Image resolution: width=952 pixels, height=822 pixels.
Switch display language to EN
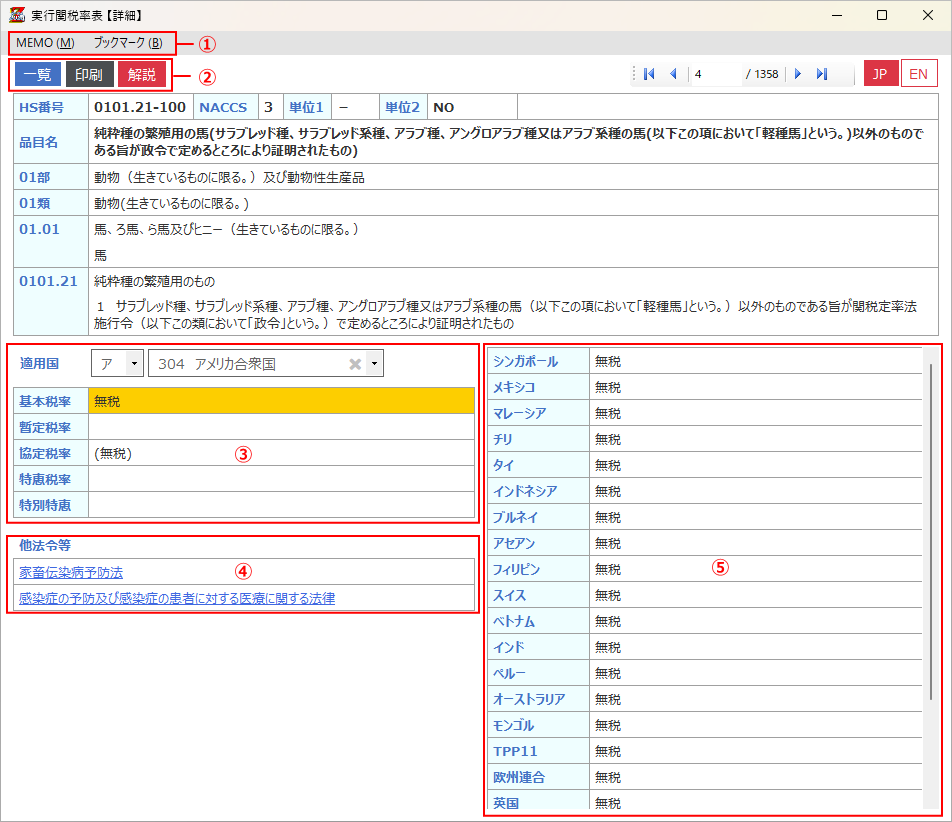click(918, 73)
